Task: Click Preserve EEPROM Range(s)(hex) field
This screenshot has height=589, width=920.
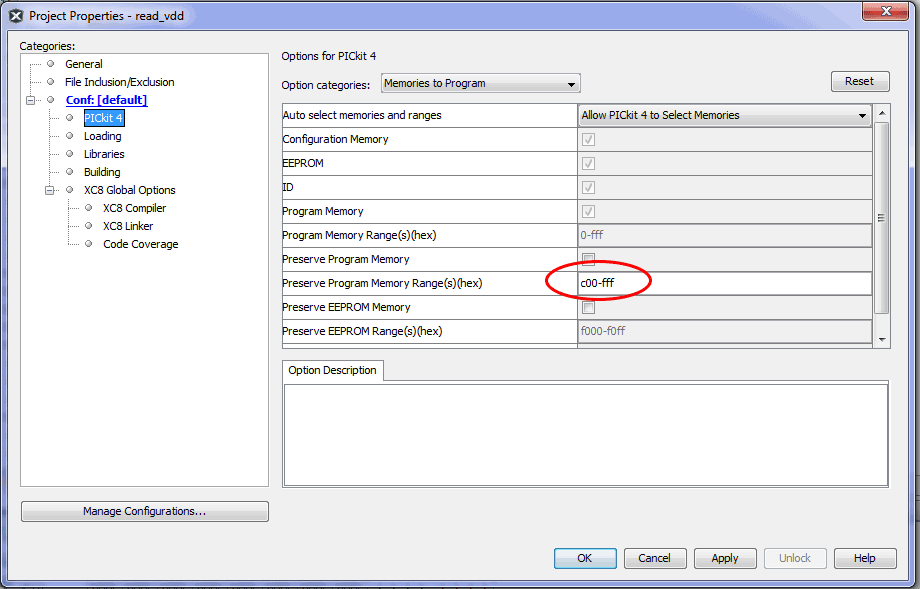Action: pyautogui.click(x=725, y=331)
